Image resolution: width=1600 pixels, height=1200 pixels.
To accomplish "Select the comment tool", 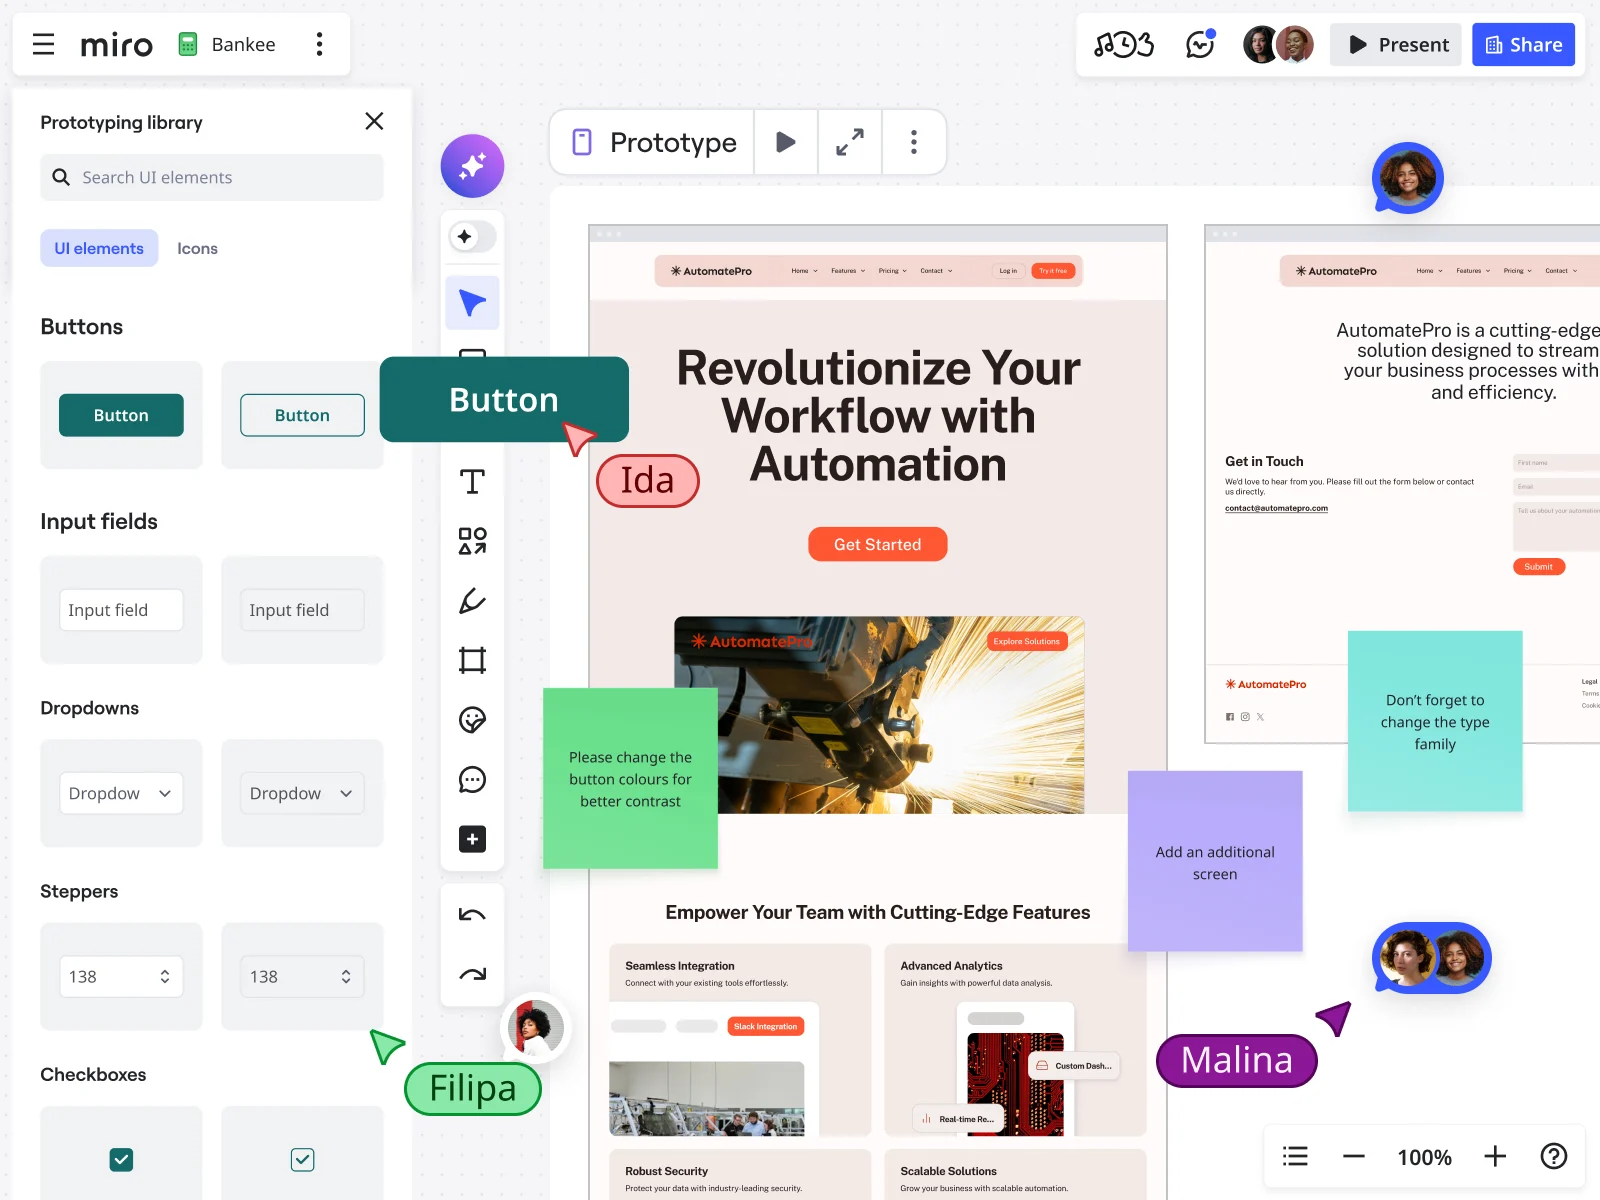I will click(472, 779).
